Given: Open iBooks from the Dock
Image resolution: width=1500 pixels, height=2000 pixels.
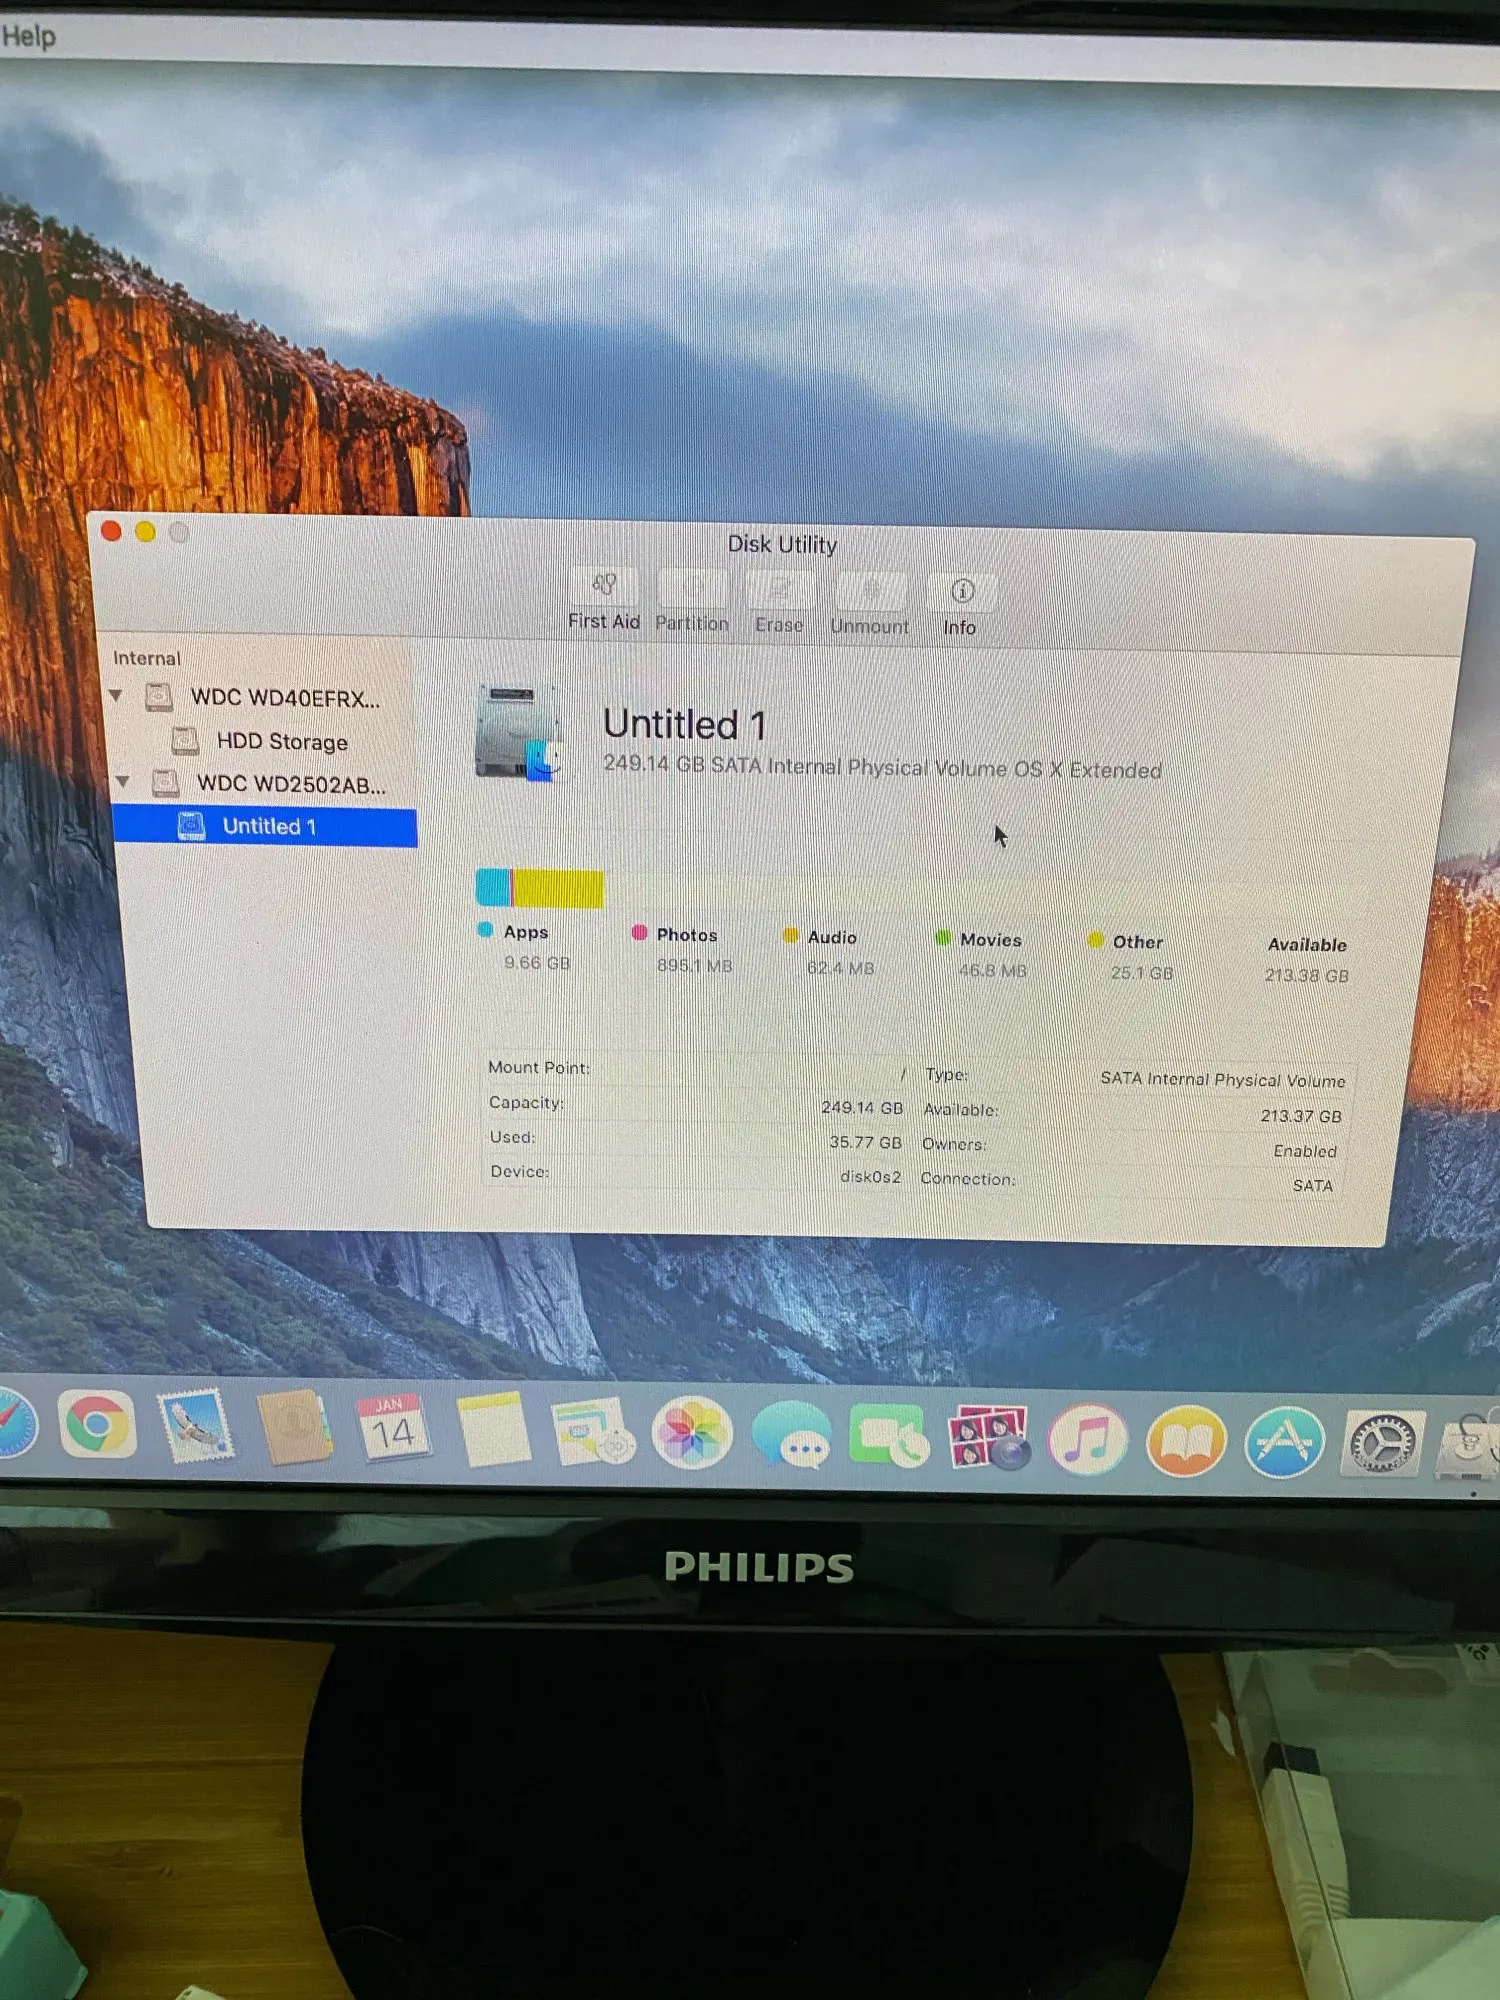Looking at the screenshot, I should [1186, 1442].
